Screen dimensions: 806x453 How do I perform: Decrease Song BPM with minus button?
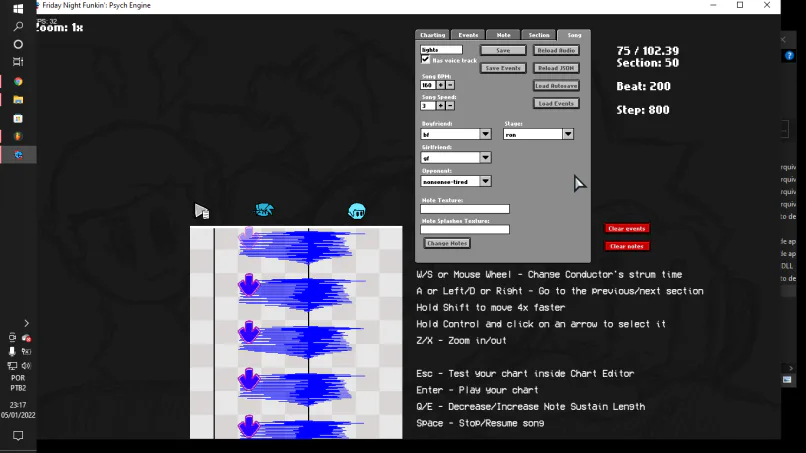(x=450, y=85)
